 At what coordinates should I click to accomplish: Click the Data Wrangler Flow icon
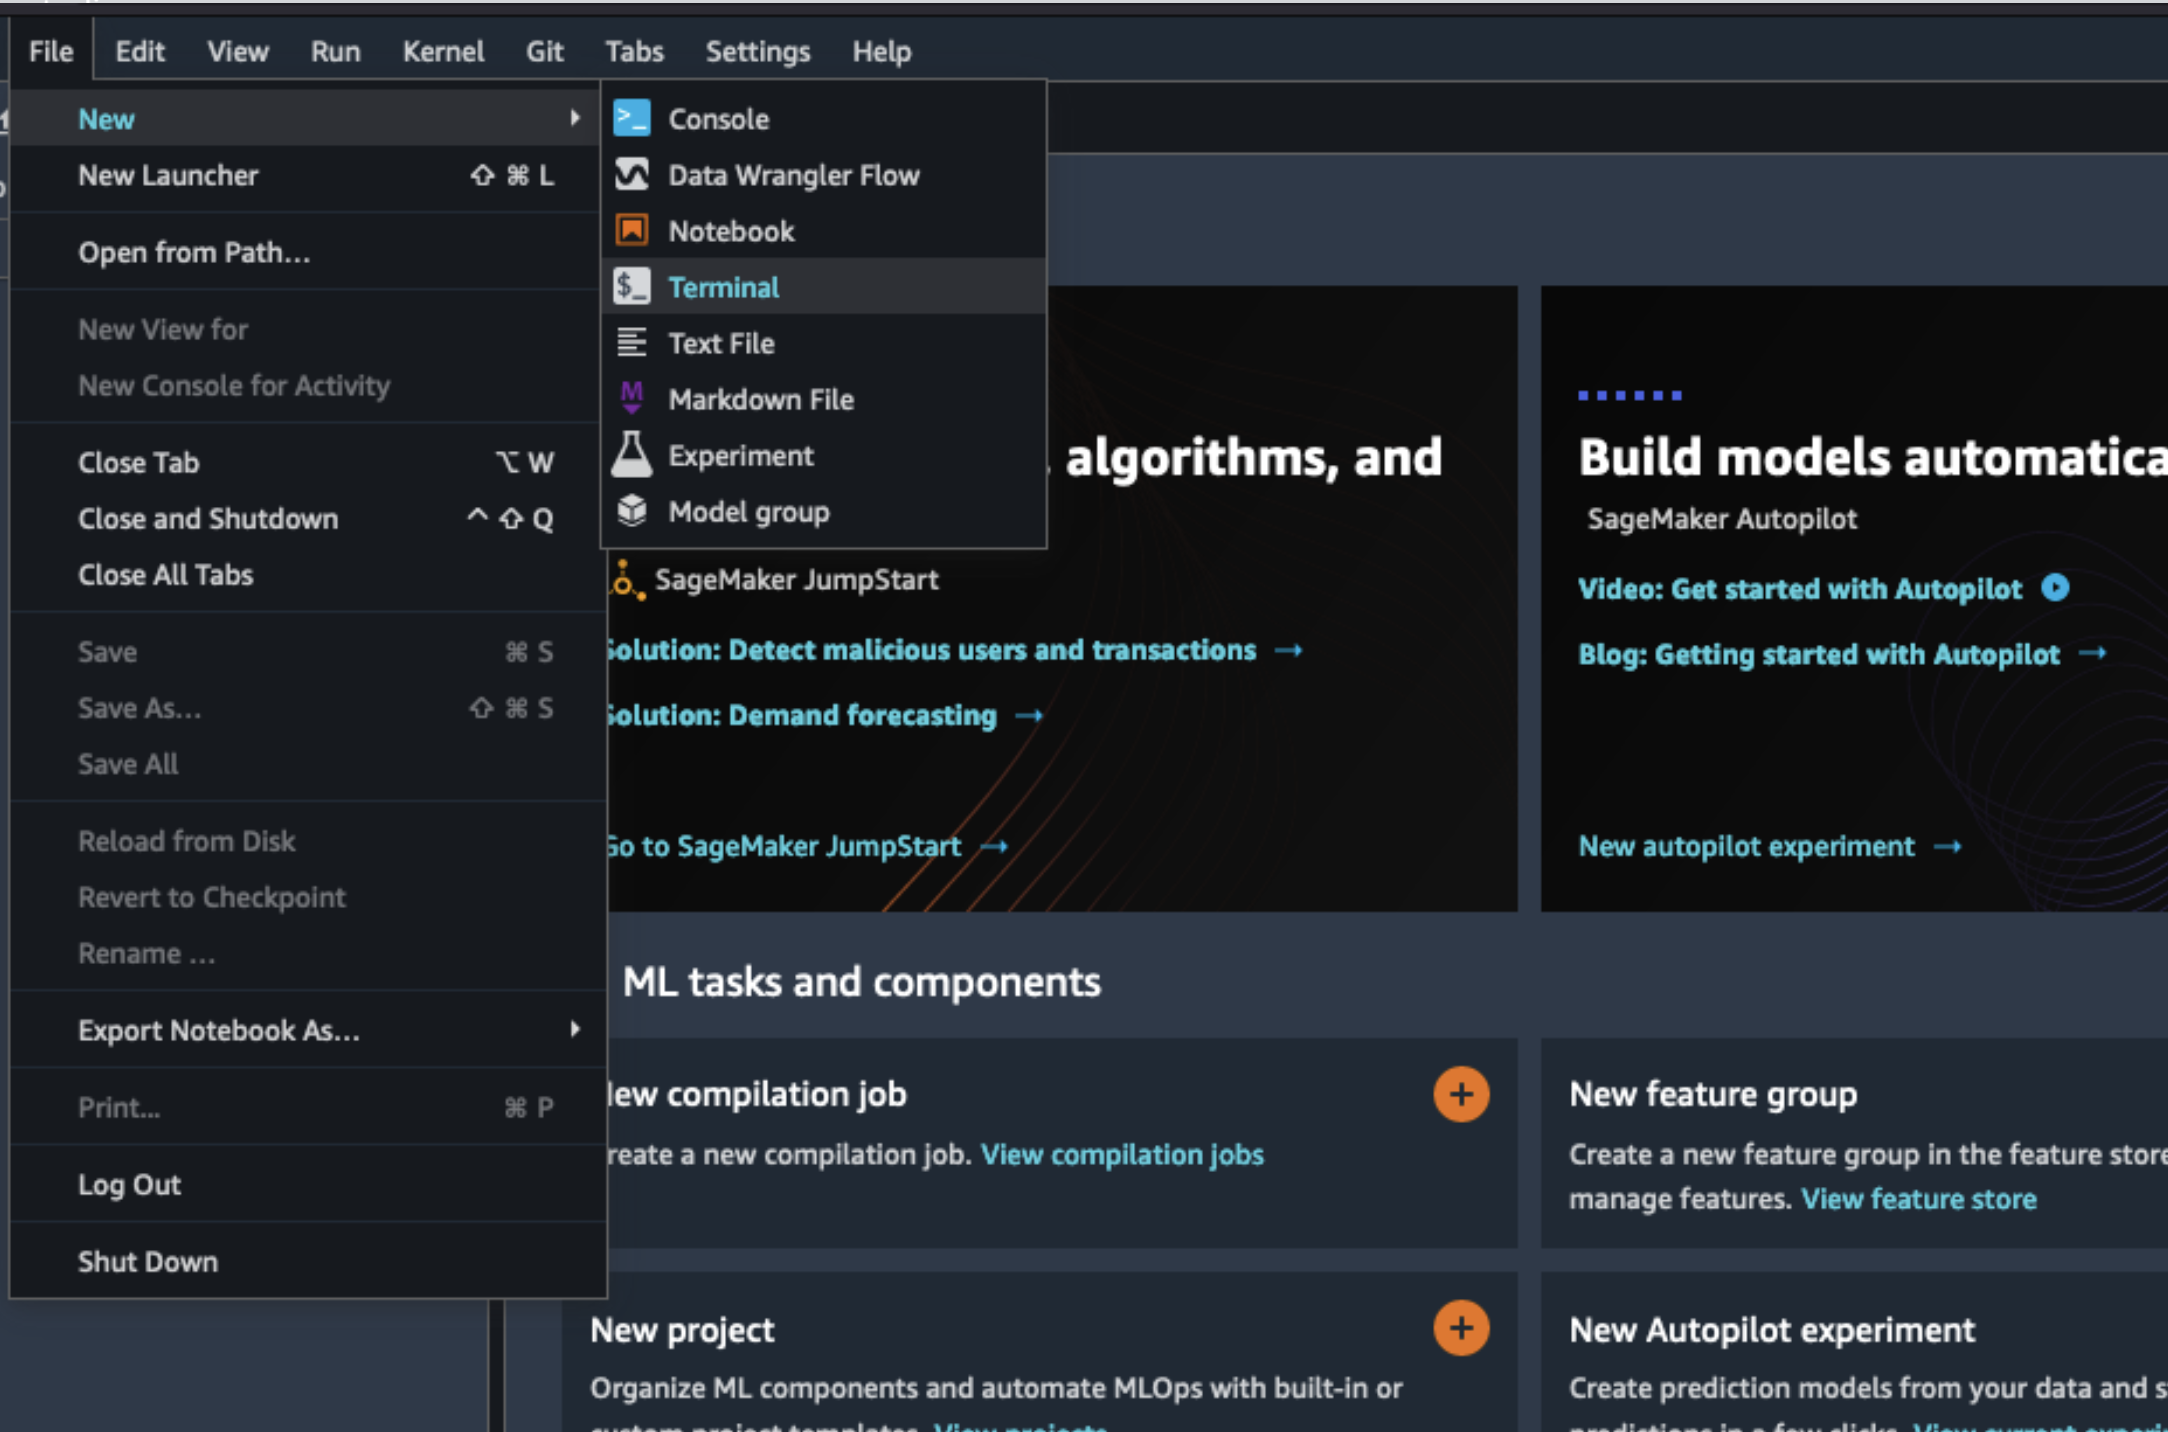coord(632,174)
